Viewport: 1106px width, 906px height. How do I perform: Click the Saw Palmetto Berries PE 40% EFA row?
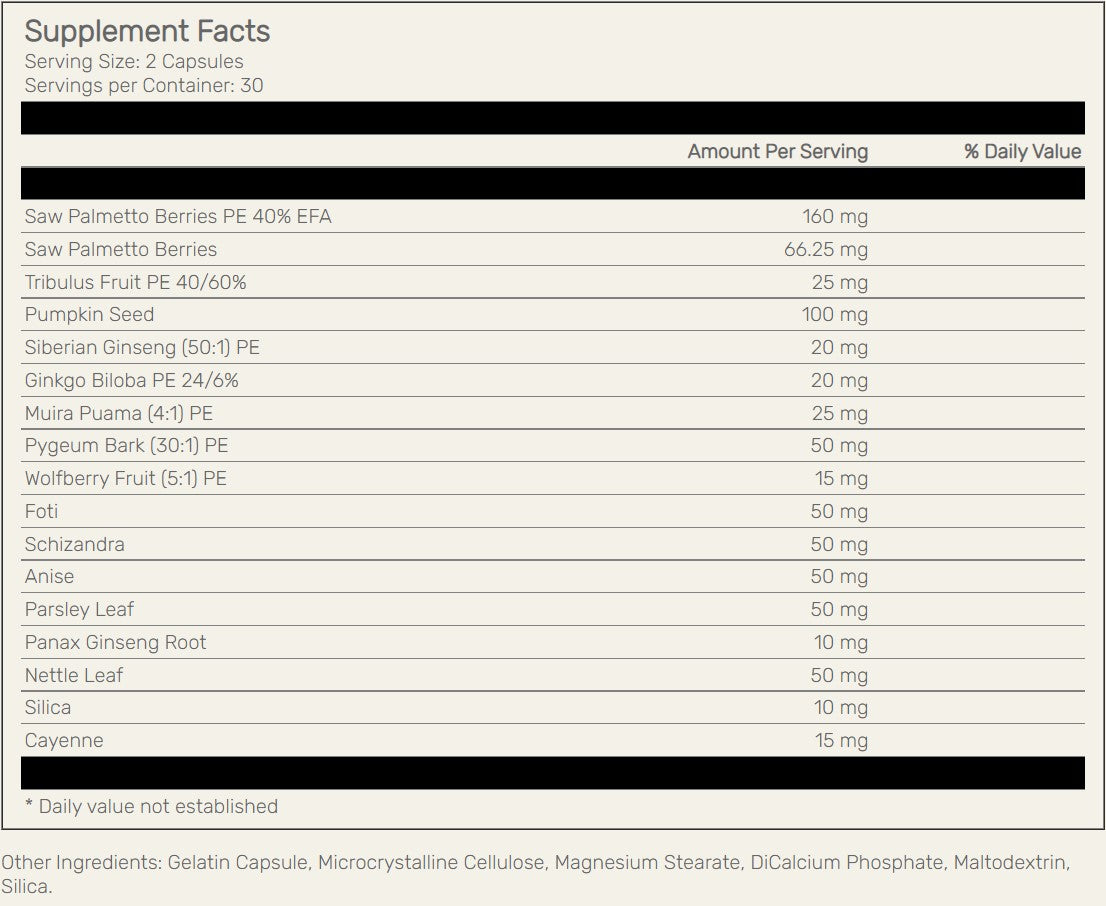[x=178, y=216]
